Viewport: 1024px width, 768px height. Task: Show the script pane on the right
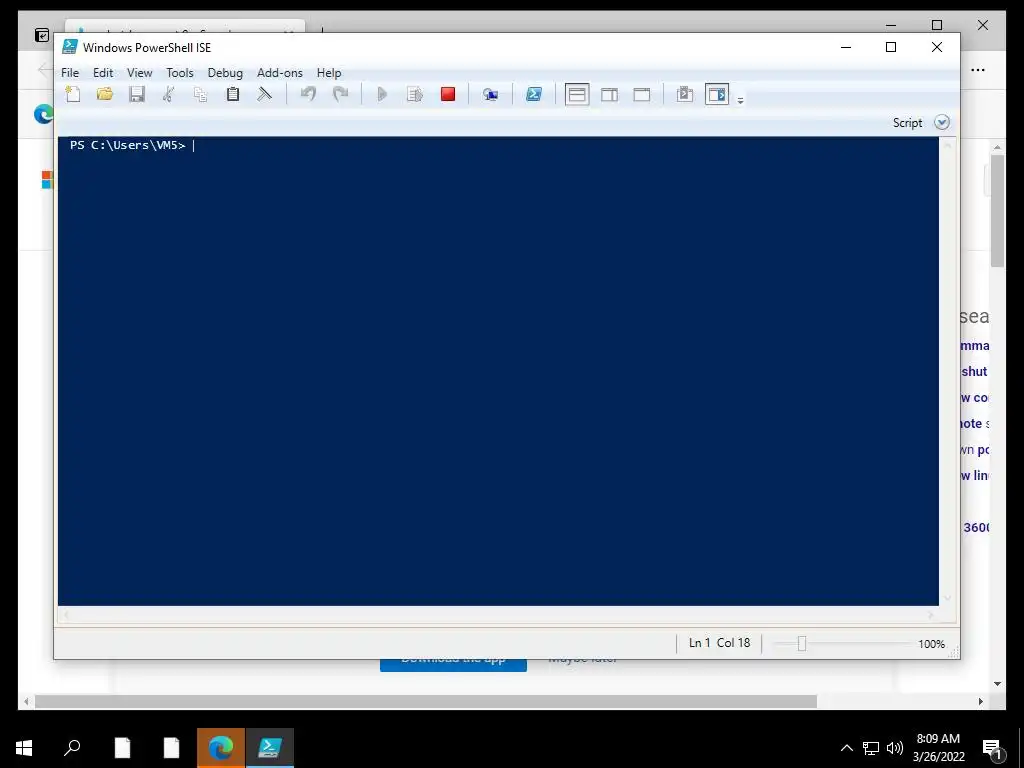pyautogui.click(x=609, y=95)
